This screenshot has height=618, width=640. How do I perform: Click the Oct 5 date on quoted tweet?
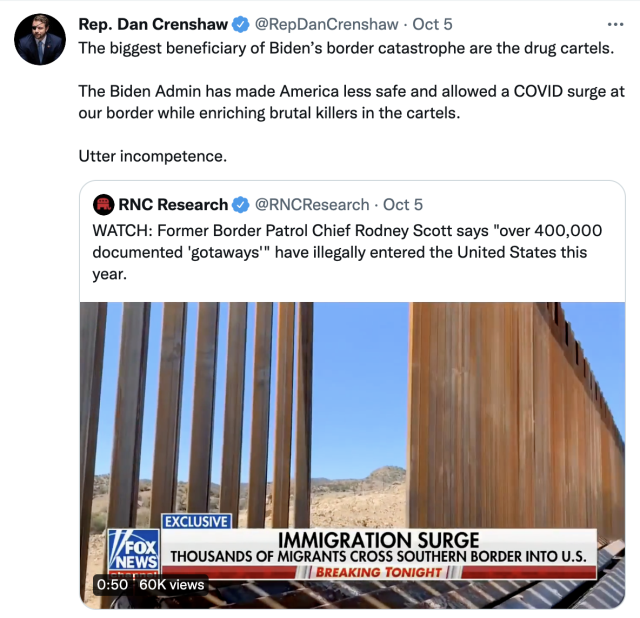(x=402, y=205)
